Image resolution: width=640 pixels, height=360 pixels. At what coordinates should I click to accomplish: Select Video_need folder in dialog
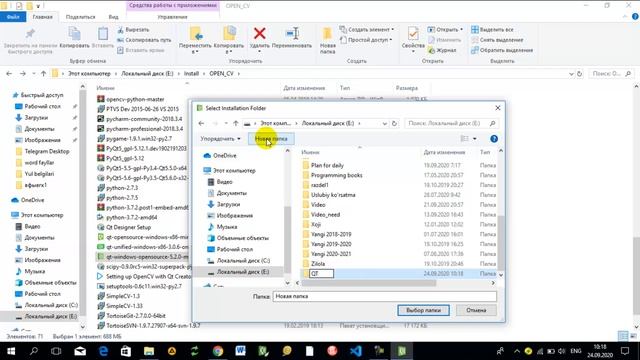(325, 214)
